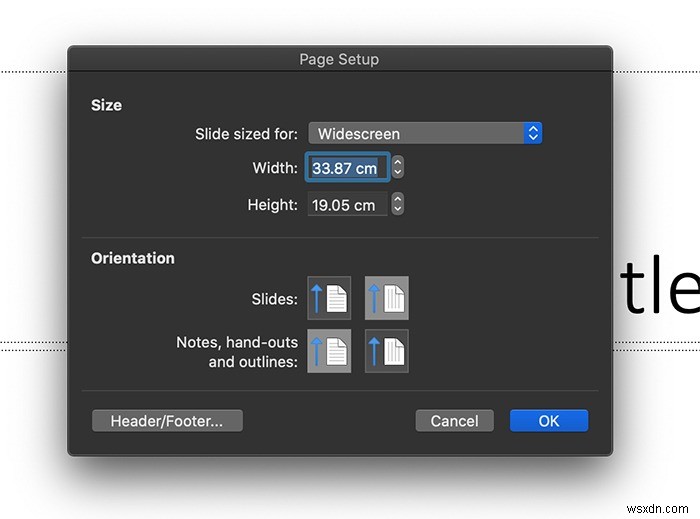Screen dimensions: 700x519
Task: Click the 'Slide sized for:' label
Action: (x=246, y=134)
